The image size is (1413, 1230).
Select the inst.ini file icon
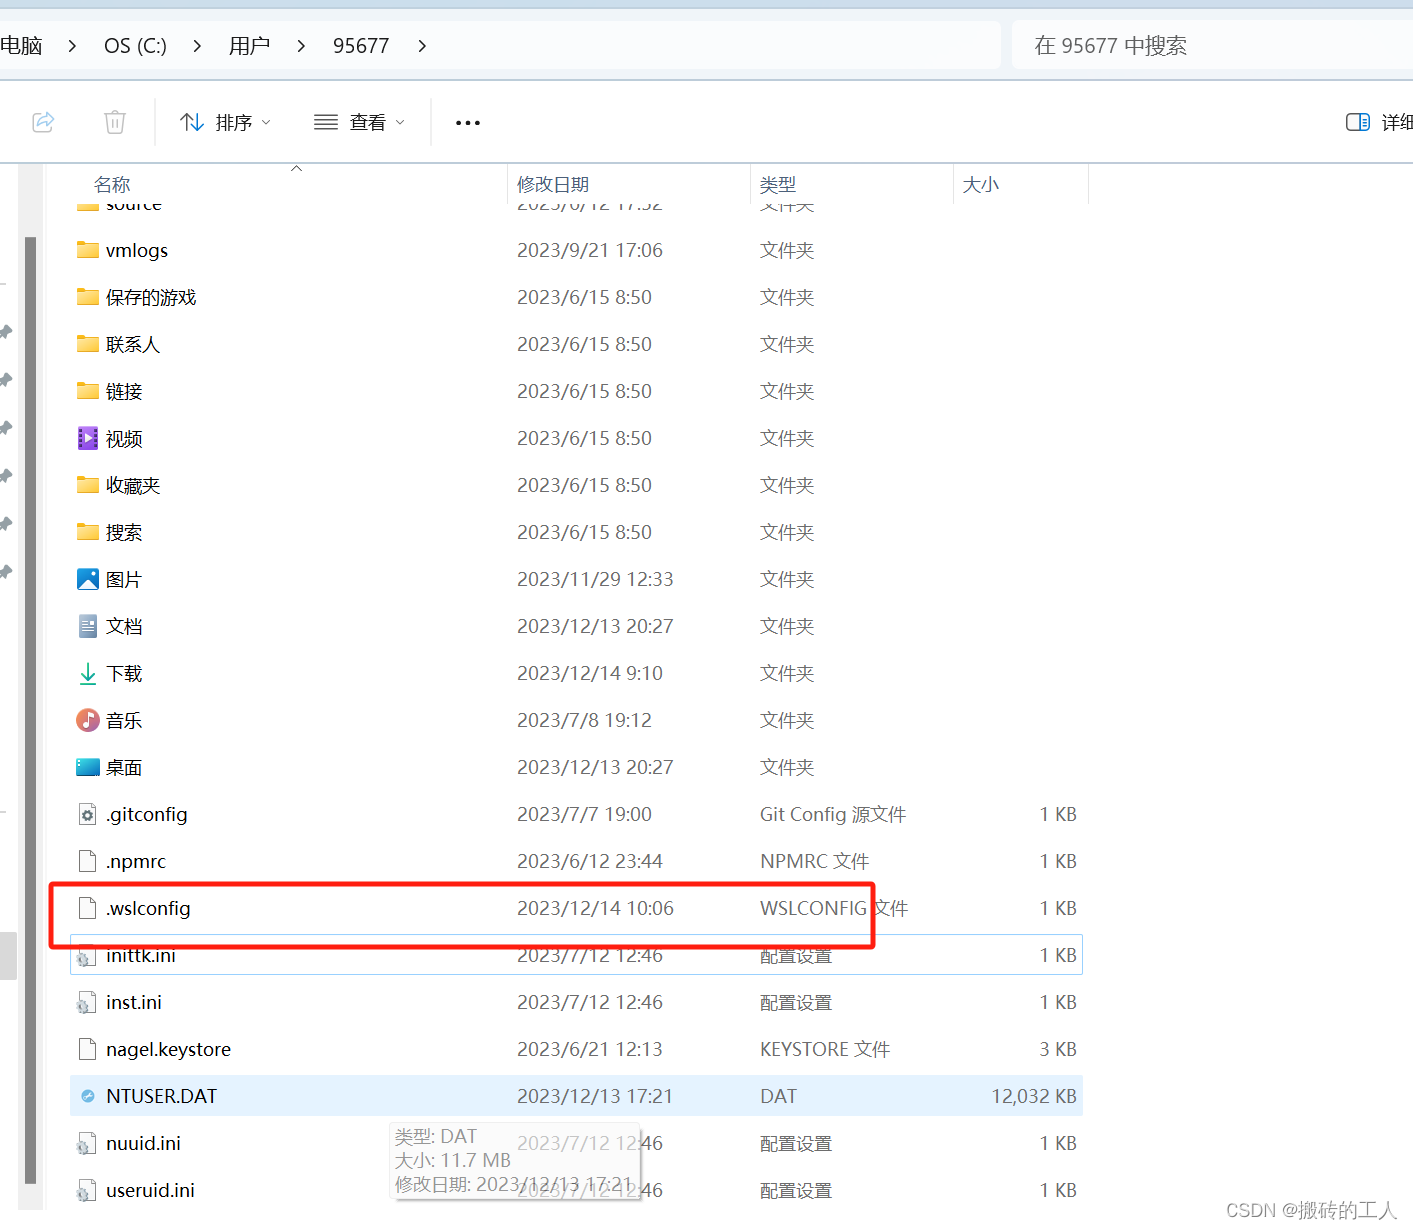(x=88, y=1002)
